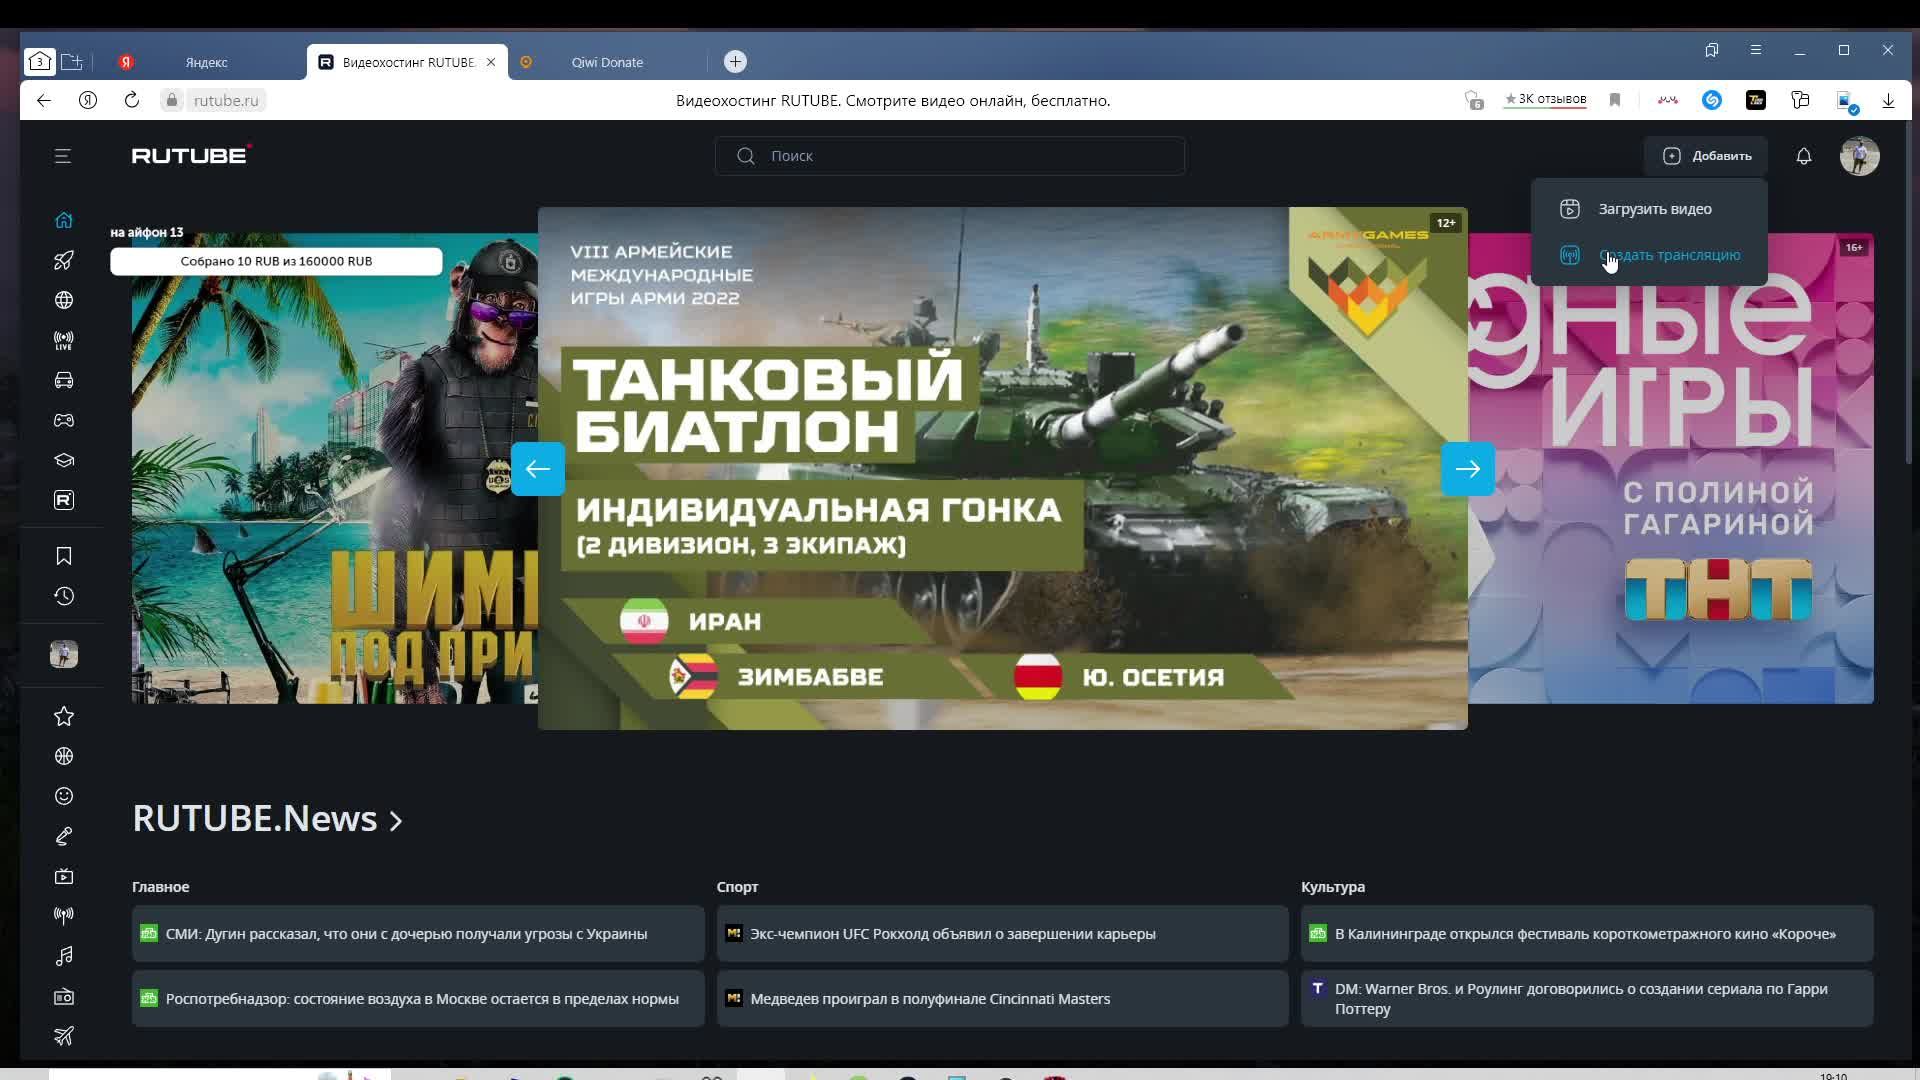This screenshot has width=1920, height=1080.
Task: Open the LIVE broadcasts sidebar icon
Action: pos(64,340)
